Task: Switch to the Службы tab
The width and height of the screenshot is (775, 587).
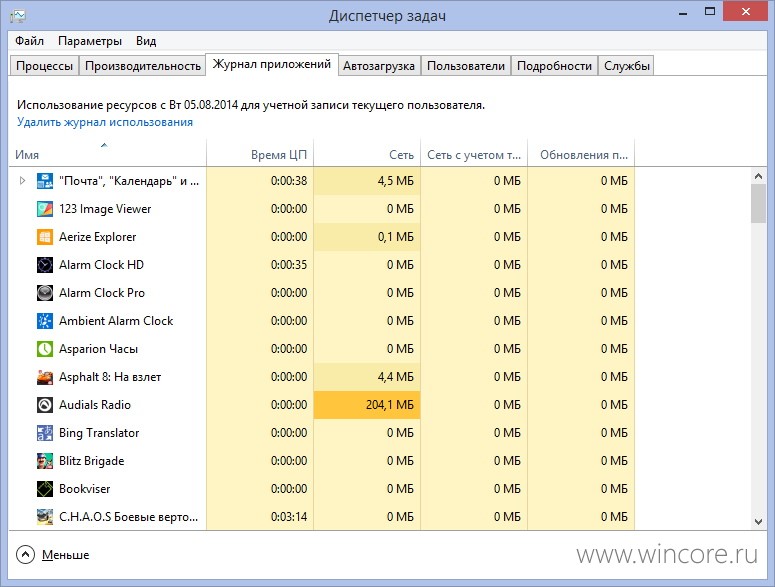Action: 627,66
